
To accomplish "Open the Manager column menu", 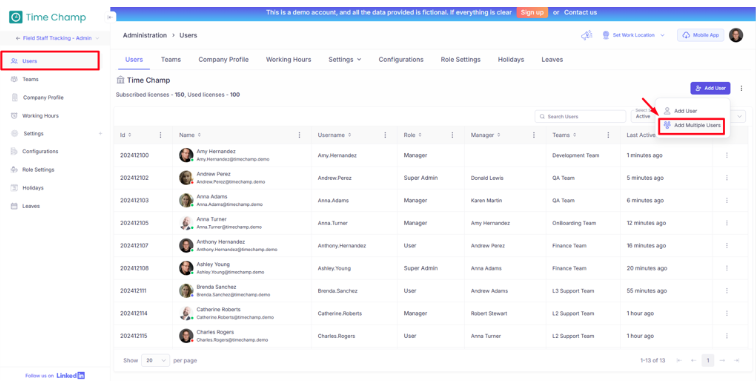I will click(534, 135).
